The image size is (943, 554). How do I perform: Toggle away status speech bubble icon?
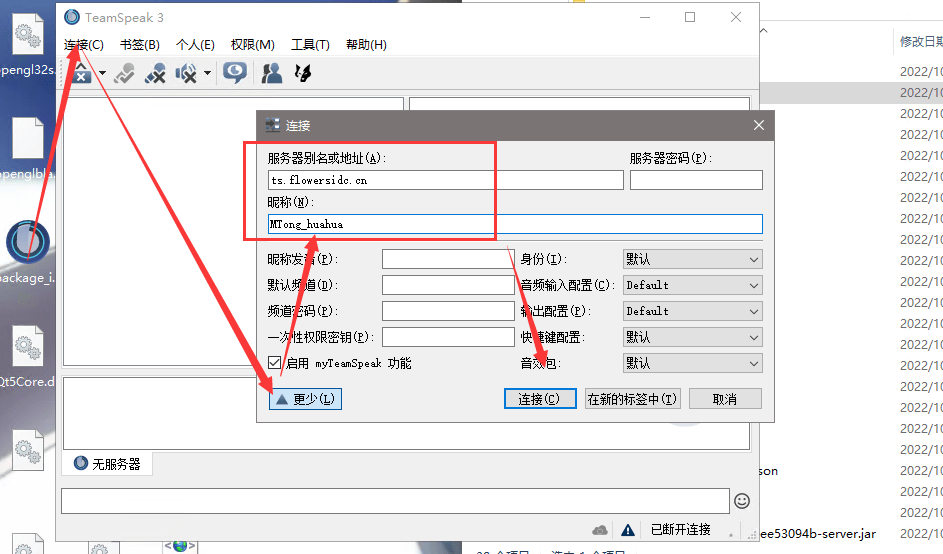235,73
